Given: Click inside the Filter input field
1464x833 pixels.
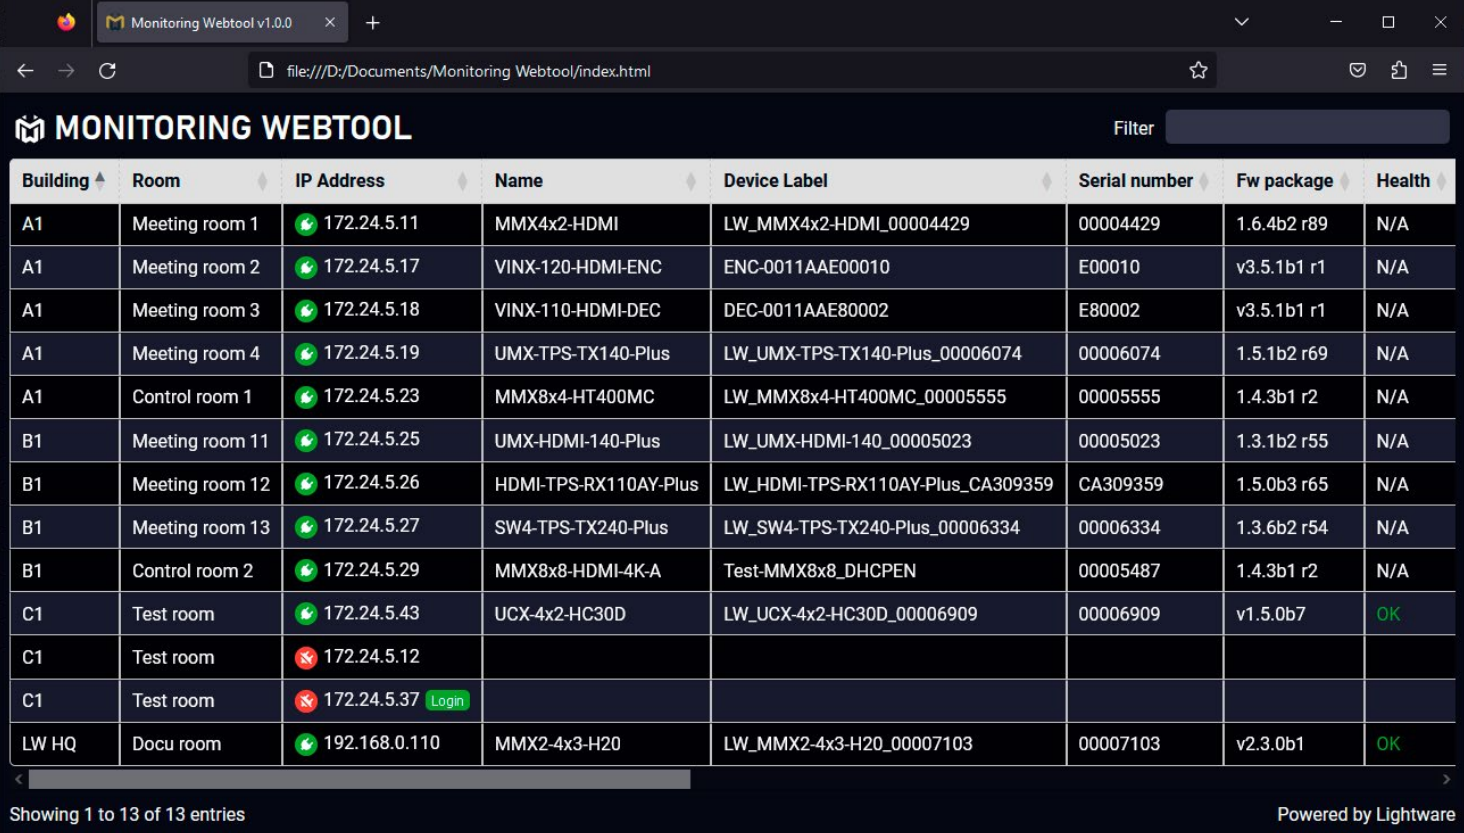Looking at the screenshot, I should tap(1306, 127).
